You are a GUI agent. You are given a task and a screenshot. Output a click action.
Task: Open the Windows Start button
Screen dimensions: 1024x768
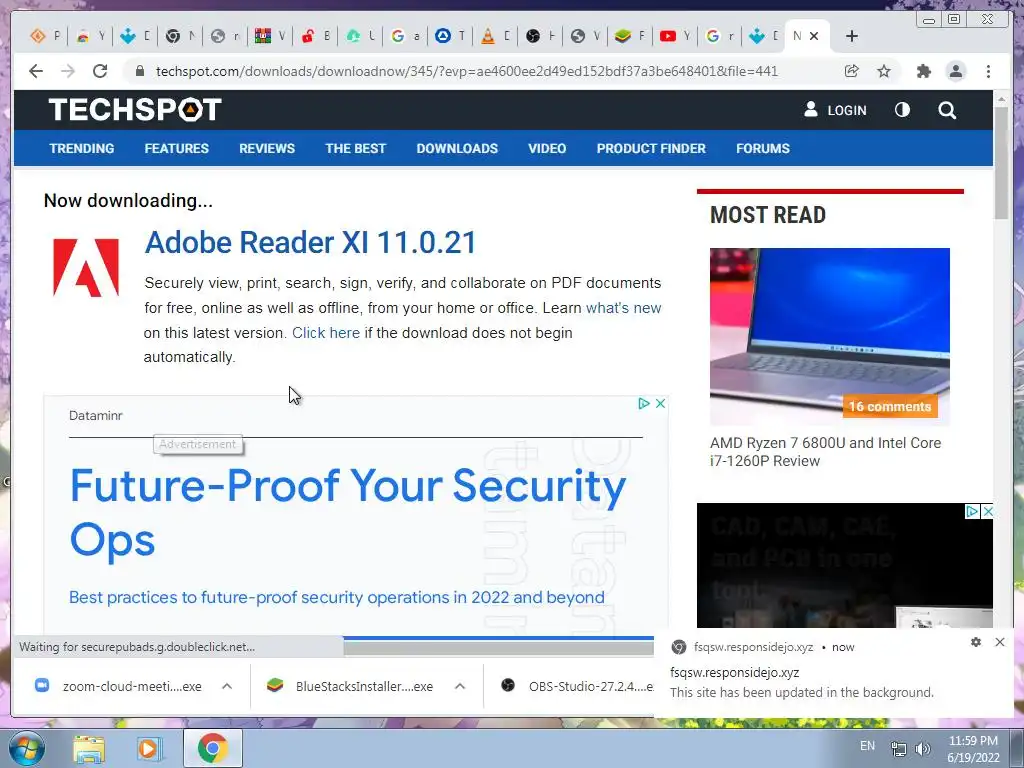click(x=26, y=748)
